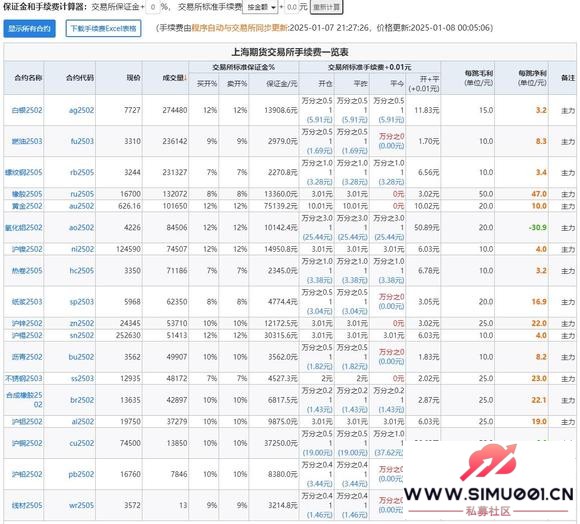Open the ni2502 contract code link
The width and height of the screenshot is (580, 524).
point(82,249)
